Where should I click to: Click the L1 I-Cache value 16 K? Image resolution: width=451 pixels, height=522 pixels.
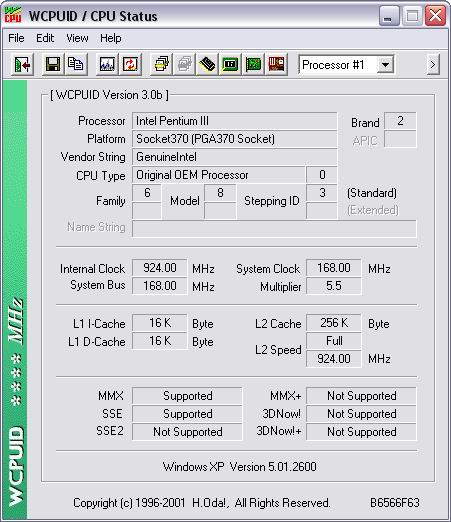pos(160,323)
